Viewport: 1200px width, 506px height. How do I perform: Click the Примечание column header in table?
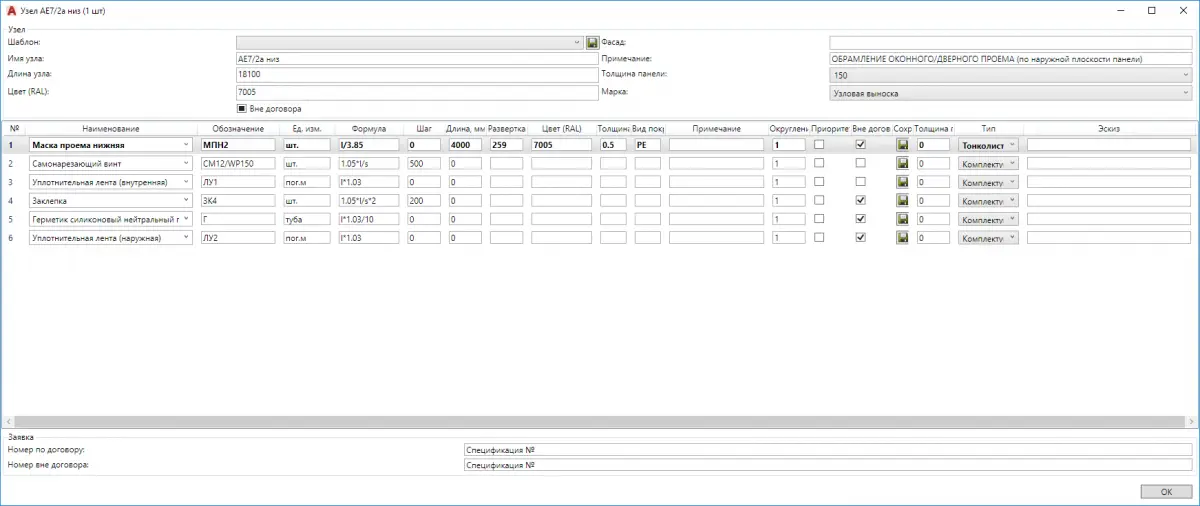click(x=716, y=129)
